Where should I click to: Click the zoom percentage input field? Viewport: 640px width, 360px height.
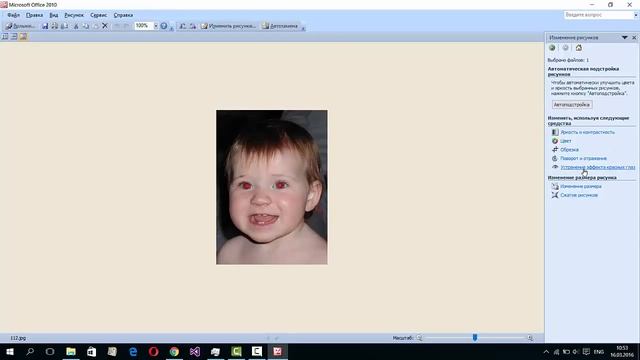tap(144, 26)
